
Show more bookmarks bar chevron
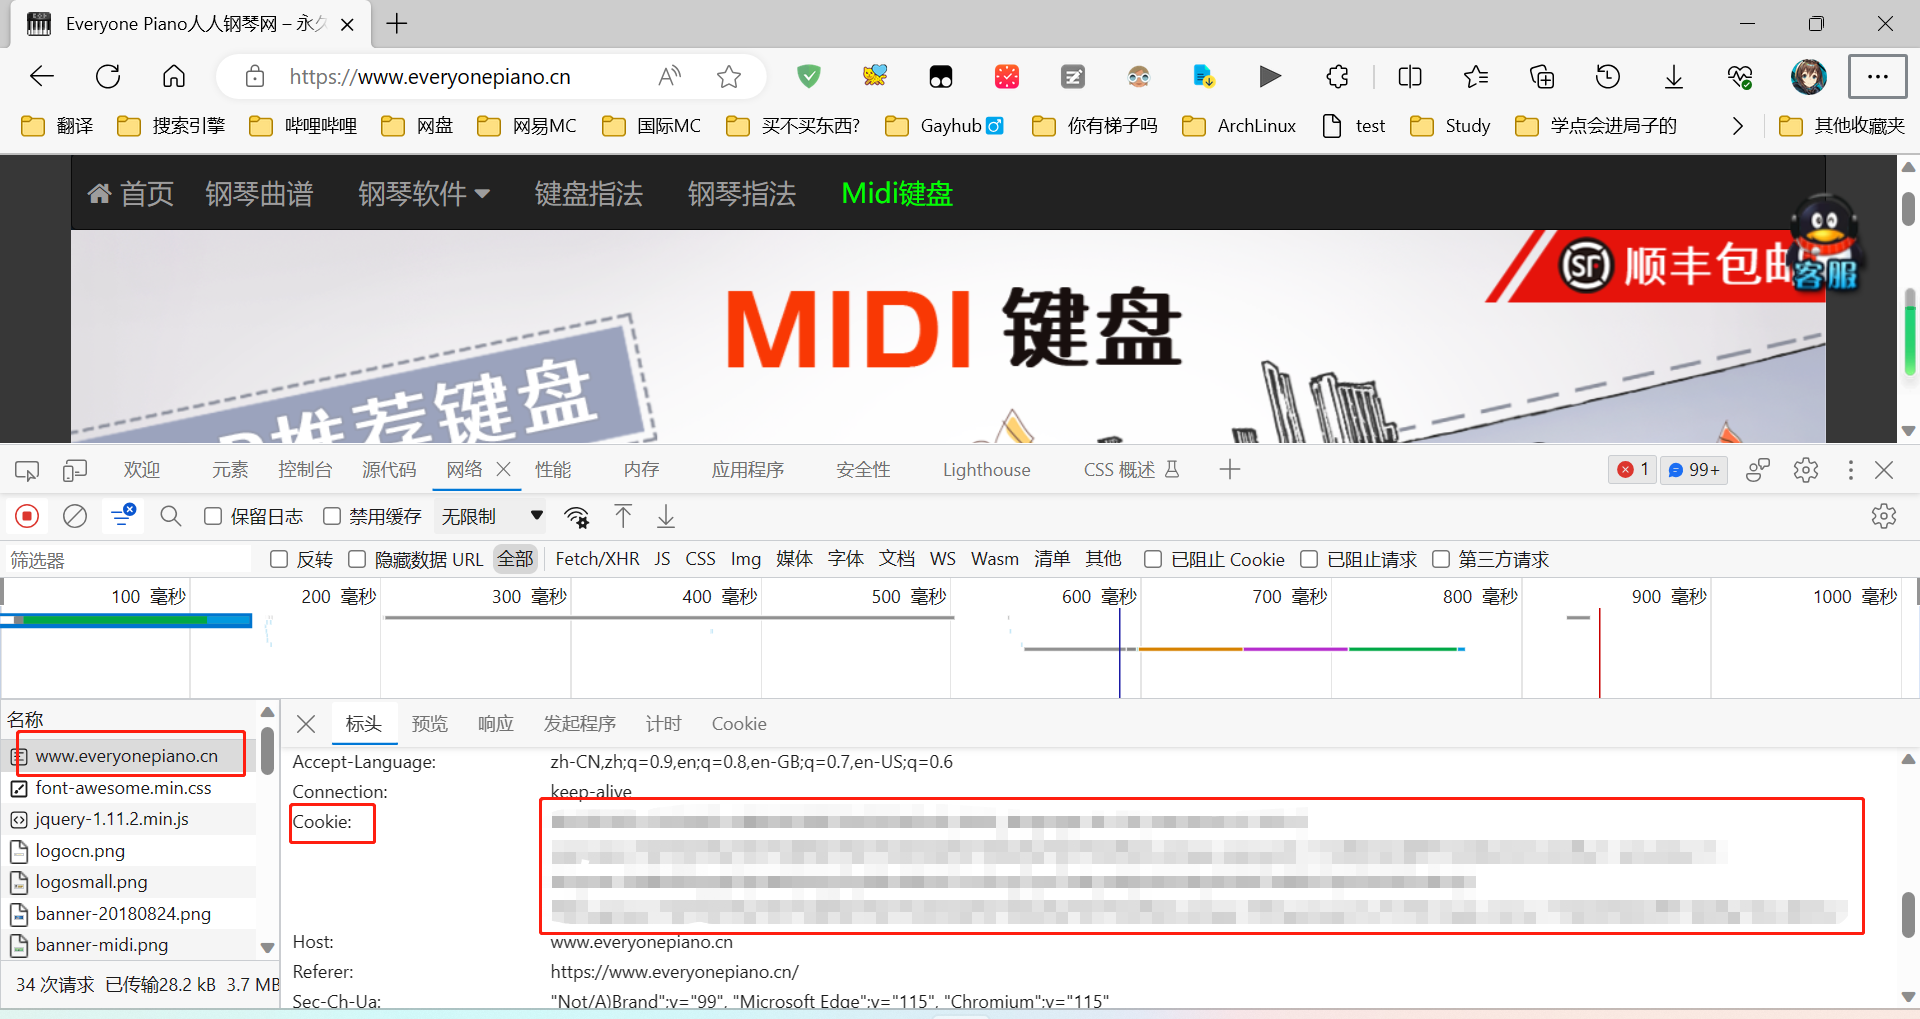click(x=1738, y=126)
